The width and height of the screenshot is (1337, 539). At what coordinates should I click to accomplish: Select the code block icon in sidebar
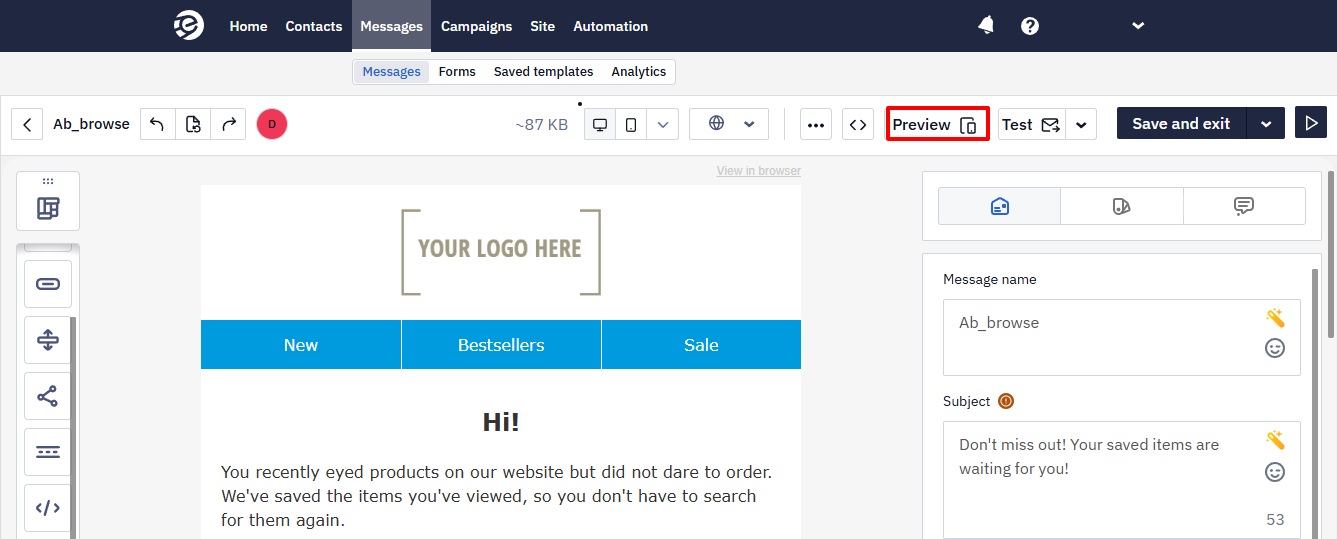[x=48, y=508]
